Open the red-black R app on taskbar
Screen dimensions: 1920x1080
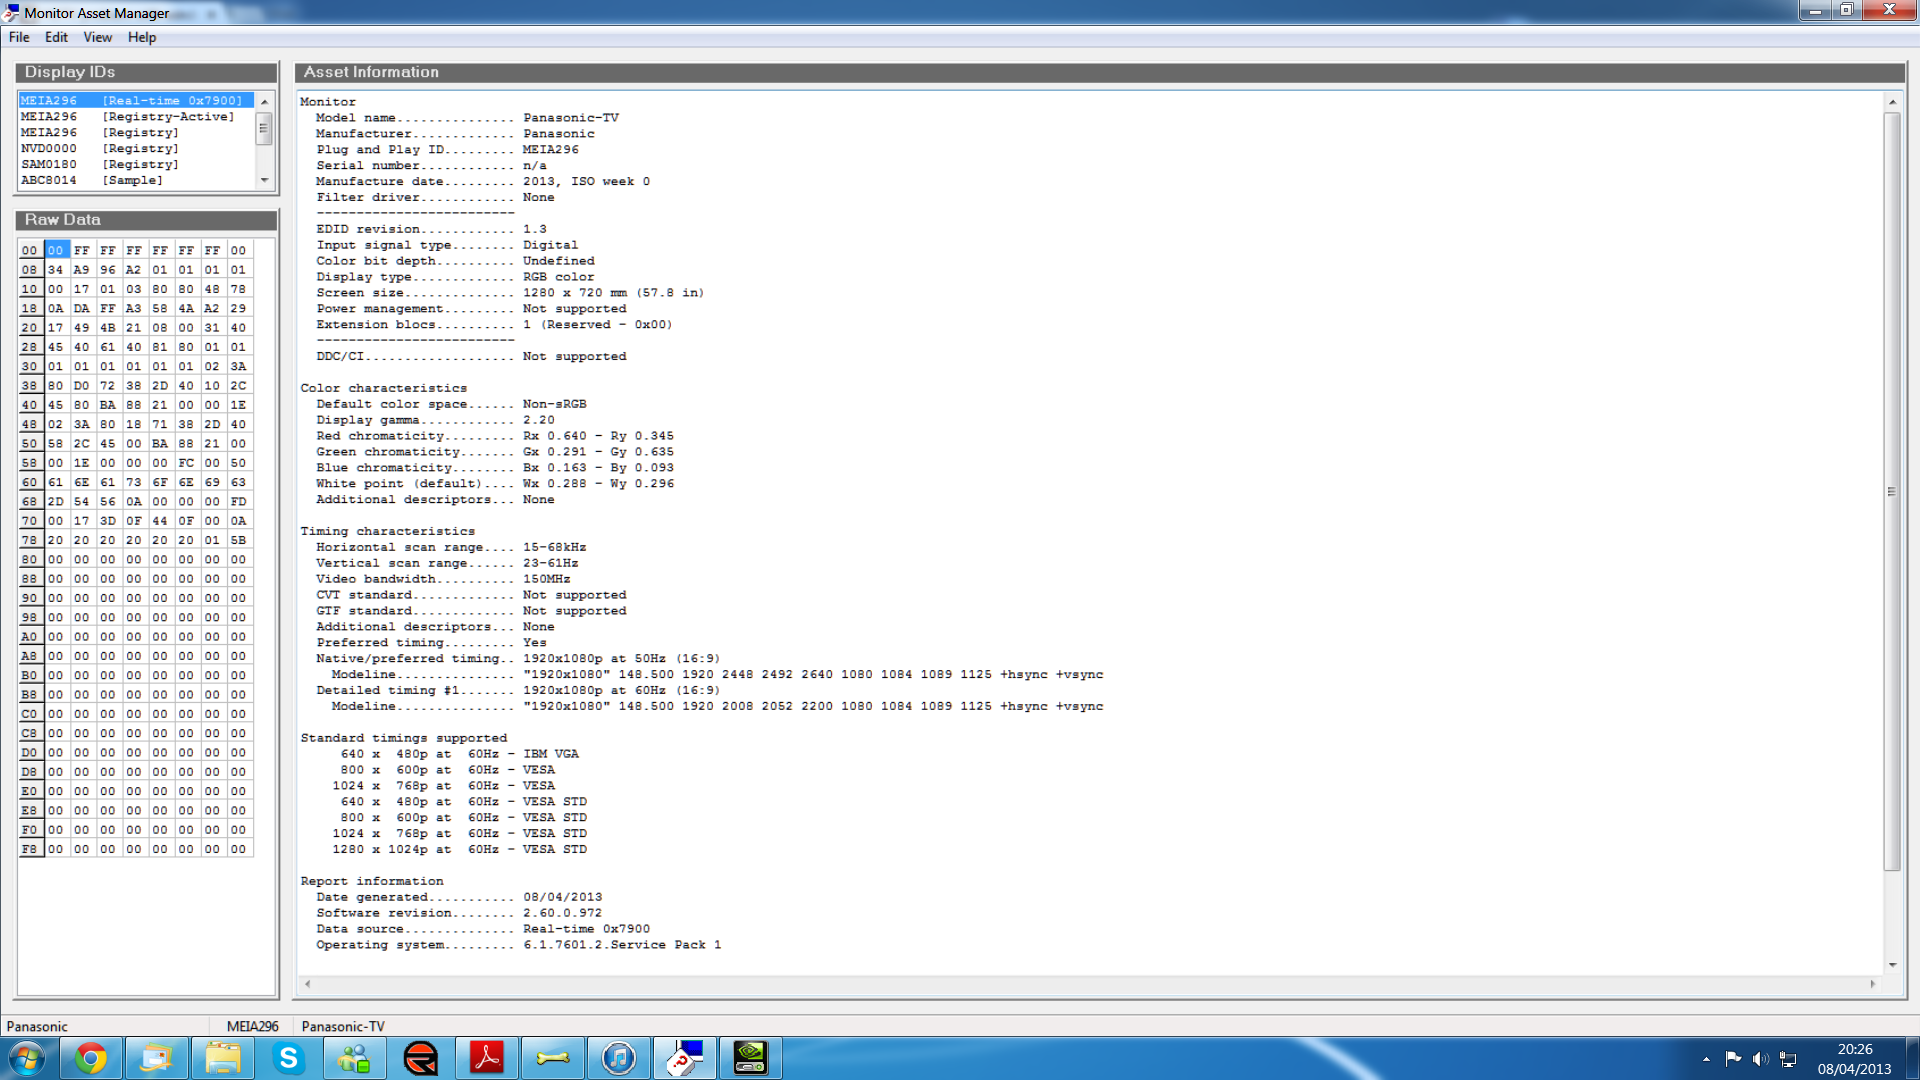click(420, 1058)
